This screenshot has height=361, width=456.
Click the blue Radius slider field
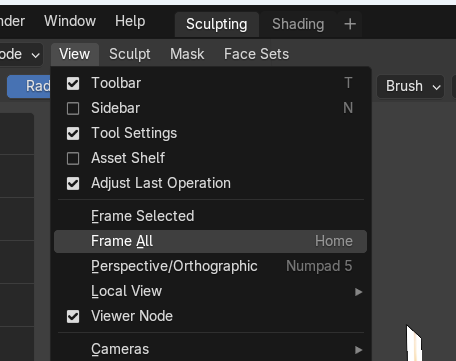point(29,86)
